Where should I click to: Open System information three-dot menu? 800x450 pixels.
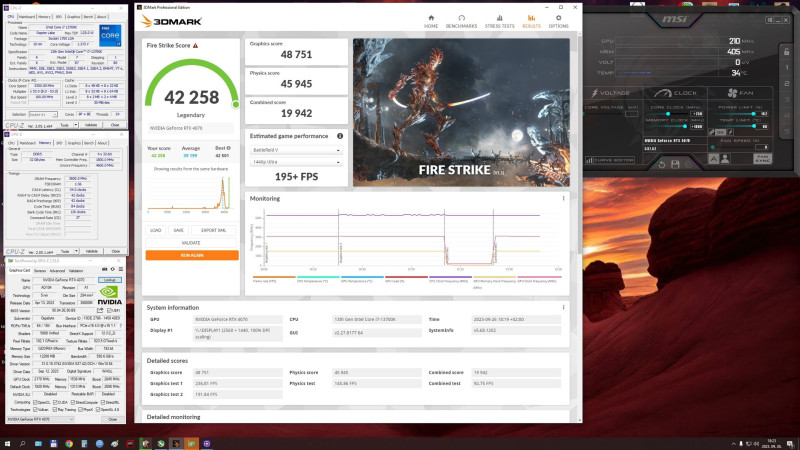click(563, 308)
